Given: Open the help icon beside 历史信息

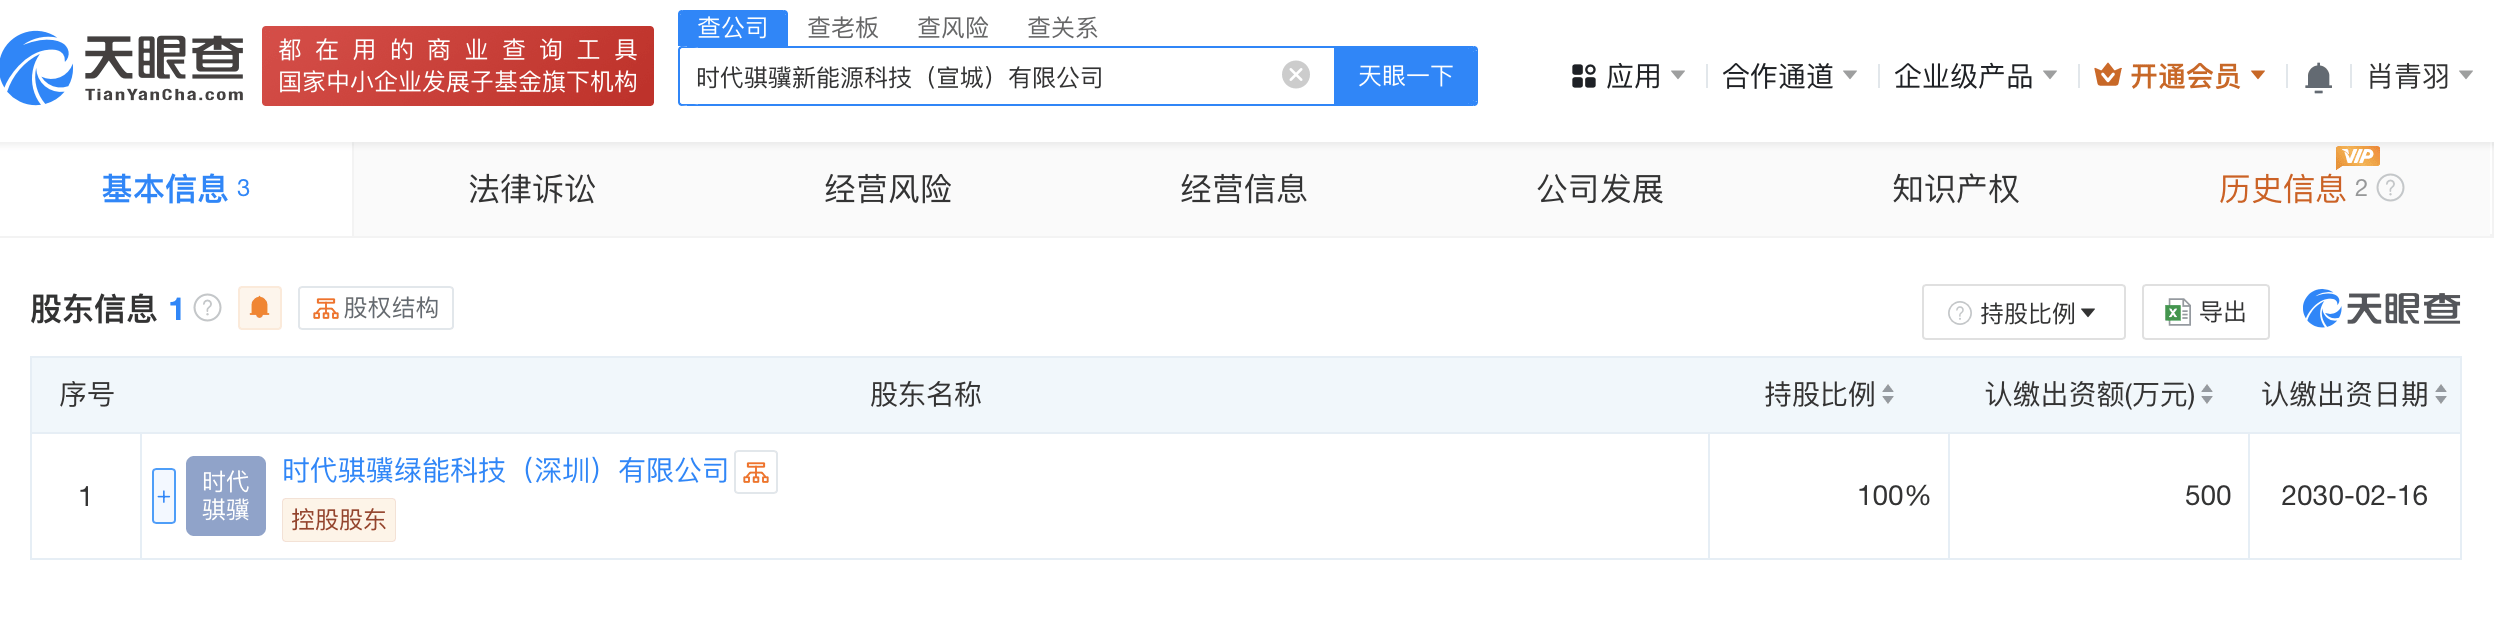Looking at the screenshot, I should pos(2390,188).
